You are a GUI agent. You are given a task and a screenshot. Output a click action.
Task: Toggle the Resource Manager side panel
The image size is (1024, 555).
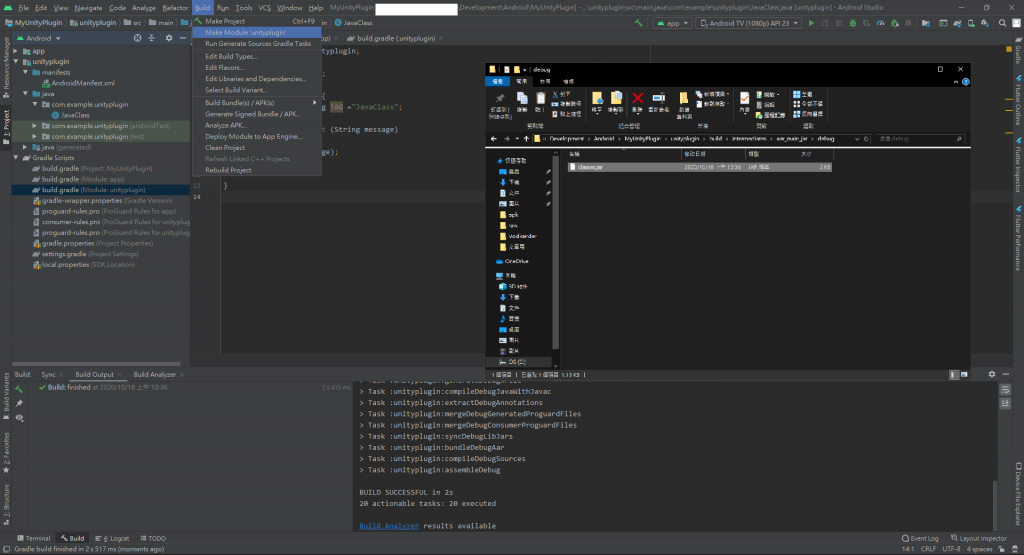pyautogui.click(x=6, y=67)
